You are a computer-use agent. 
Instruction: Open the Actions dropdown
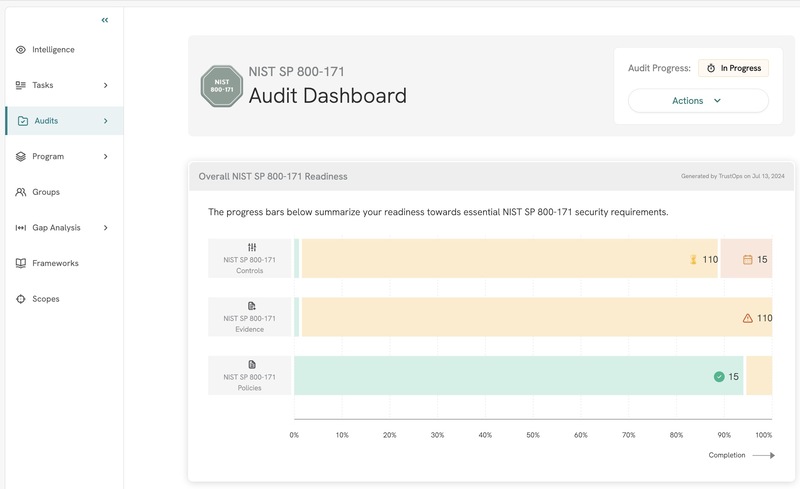click(698, 101)
